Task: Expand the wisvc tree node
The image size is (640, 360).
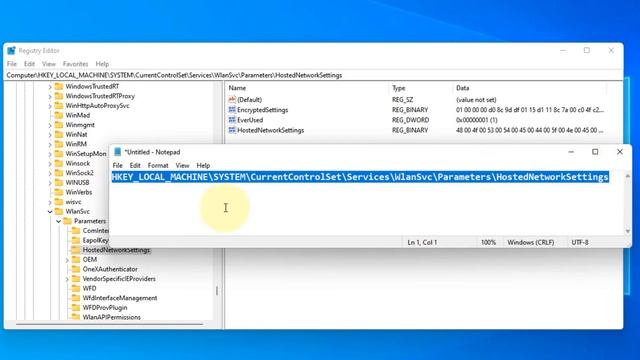Action: pyautogui.click(x=50, y=202)
